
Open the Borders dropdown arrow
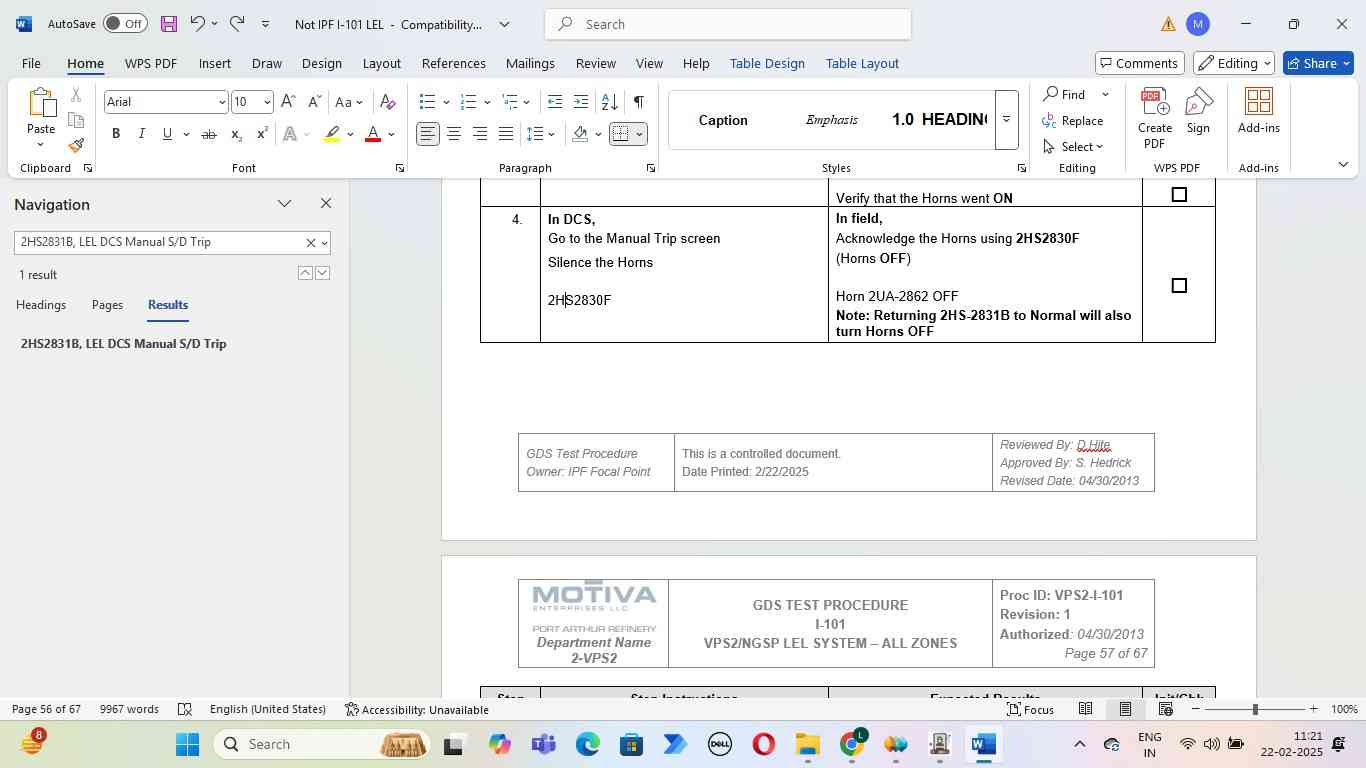(x=640, y=134)
